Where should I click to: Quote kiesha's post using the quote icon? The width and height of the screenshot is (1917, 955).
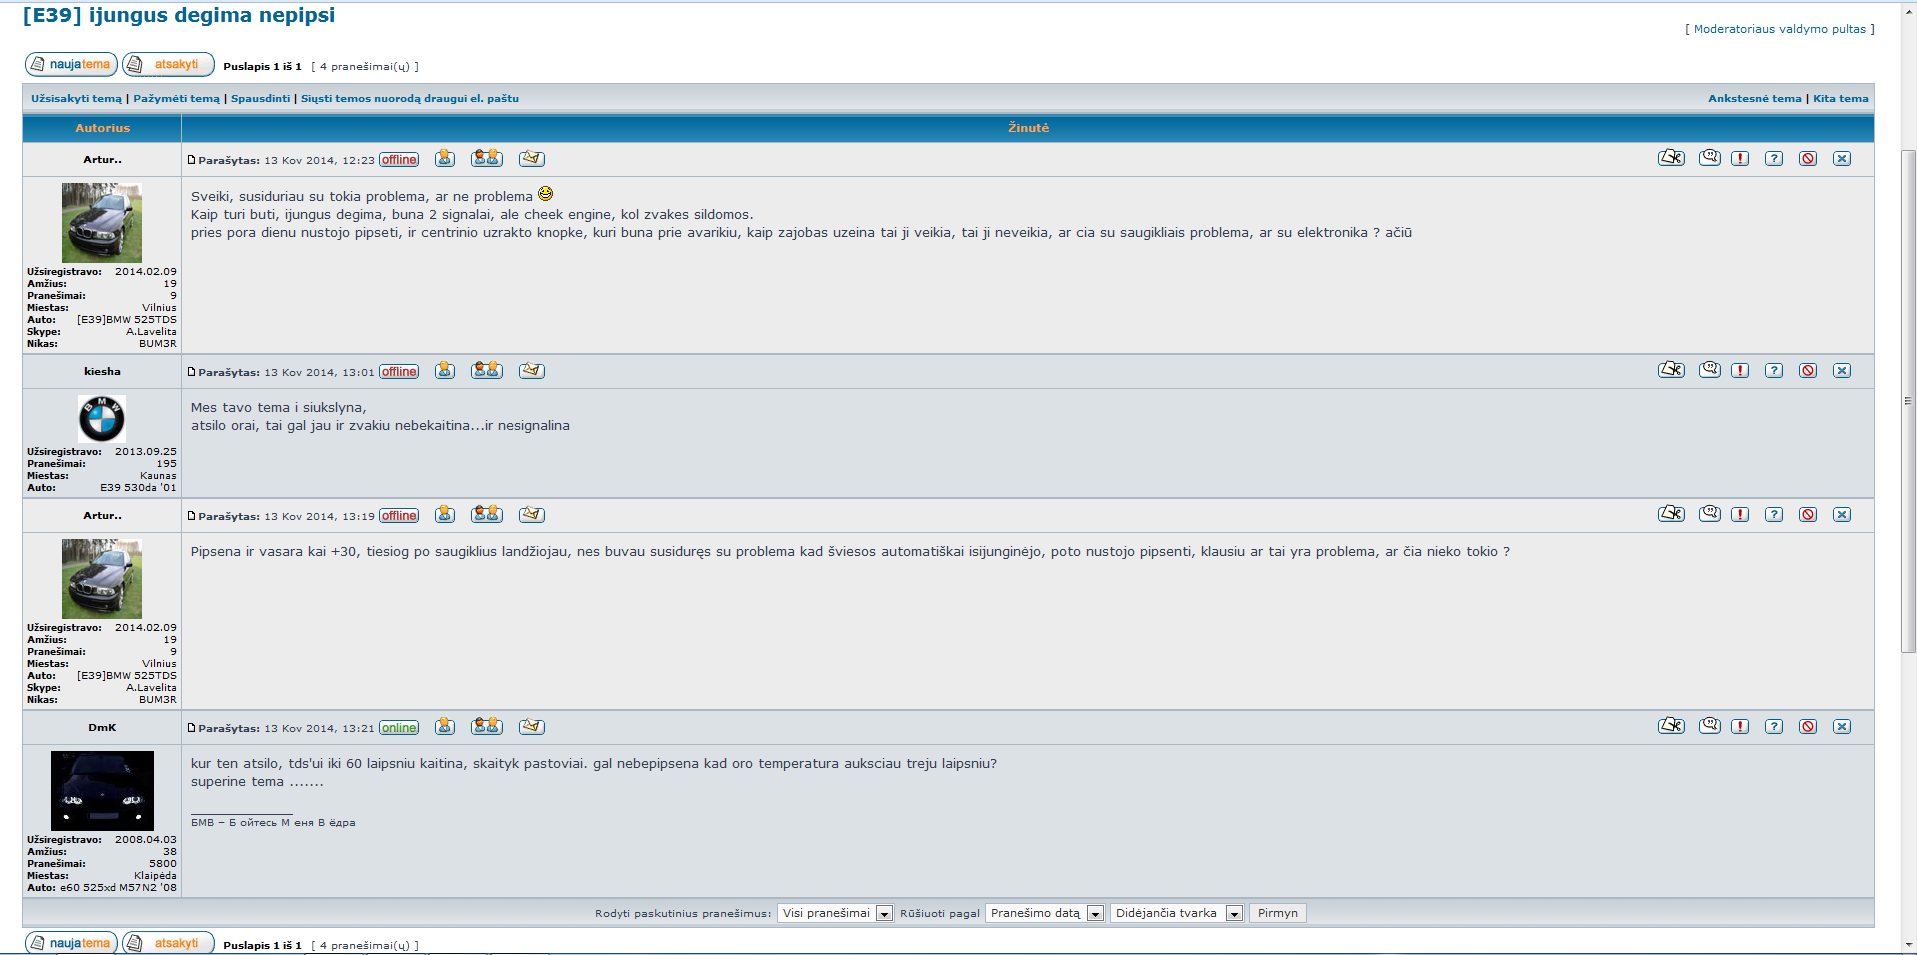pos(1710,370)
